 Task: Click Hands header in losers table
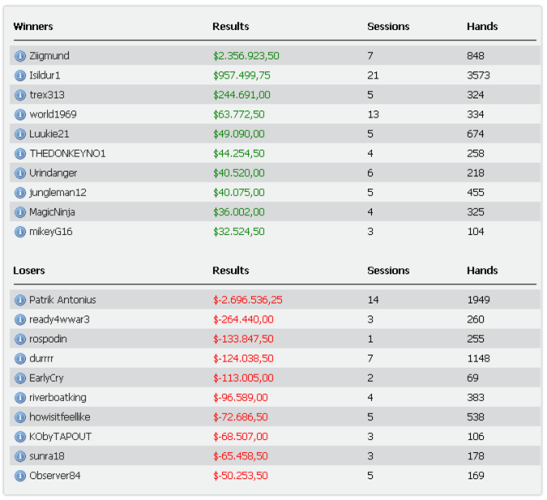pyautogui.click(x=482, y=270)
